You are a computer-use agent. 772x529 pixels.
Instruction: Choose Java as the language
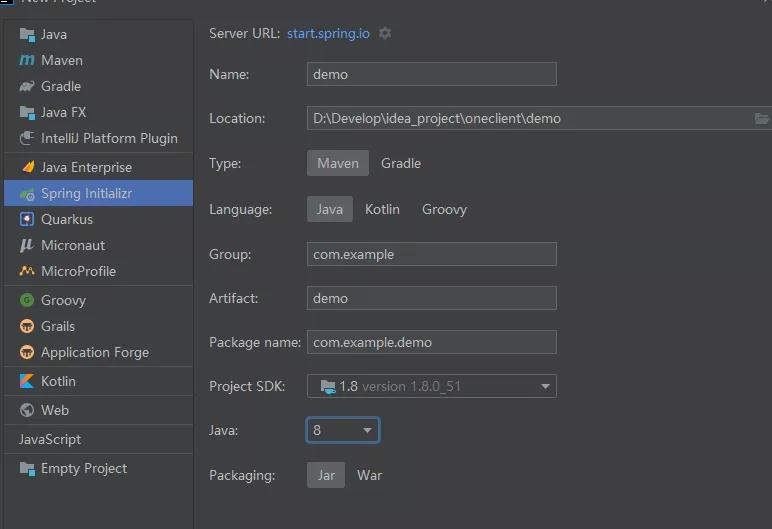tap(329, 209)
